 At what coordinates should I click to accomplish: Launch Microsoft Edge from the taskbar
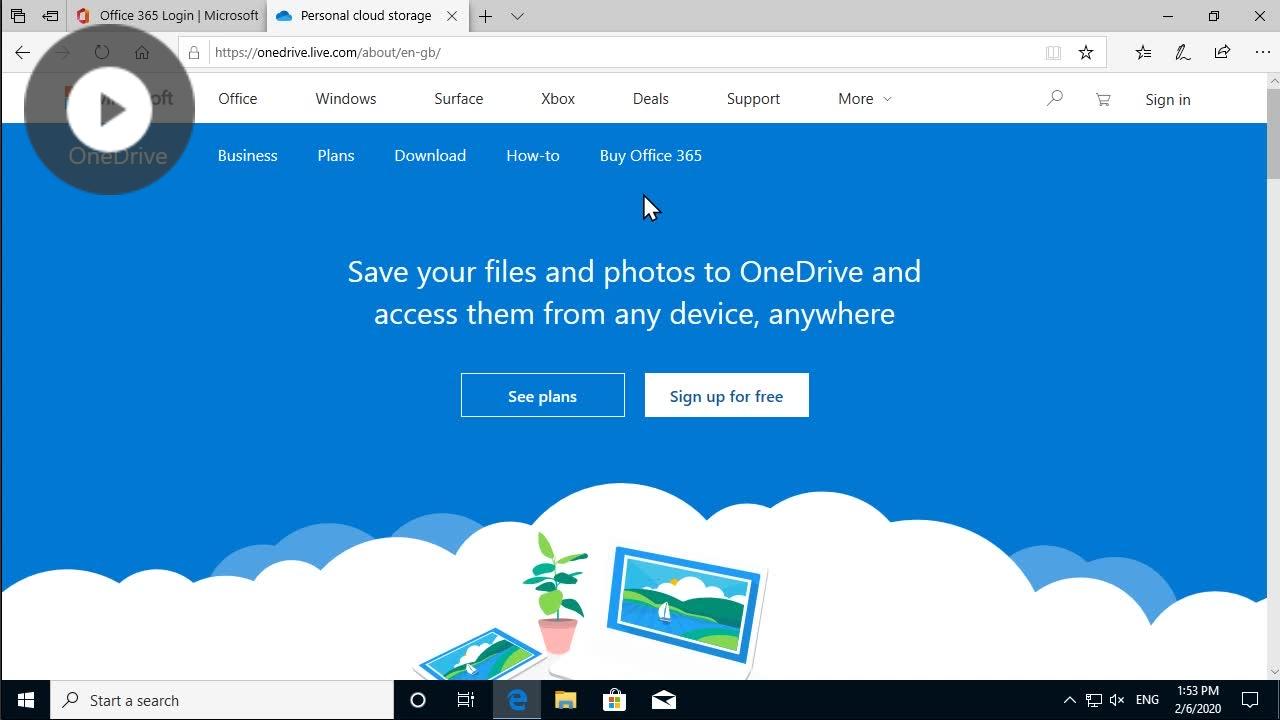pyautogui.click(x=516, y=700)
